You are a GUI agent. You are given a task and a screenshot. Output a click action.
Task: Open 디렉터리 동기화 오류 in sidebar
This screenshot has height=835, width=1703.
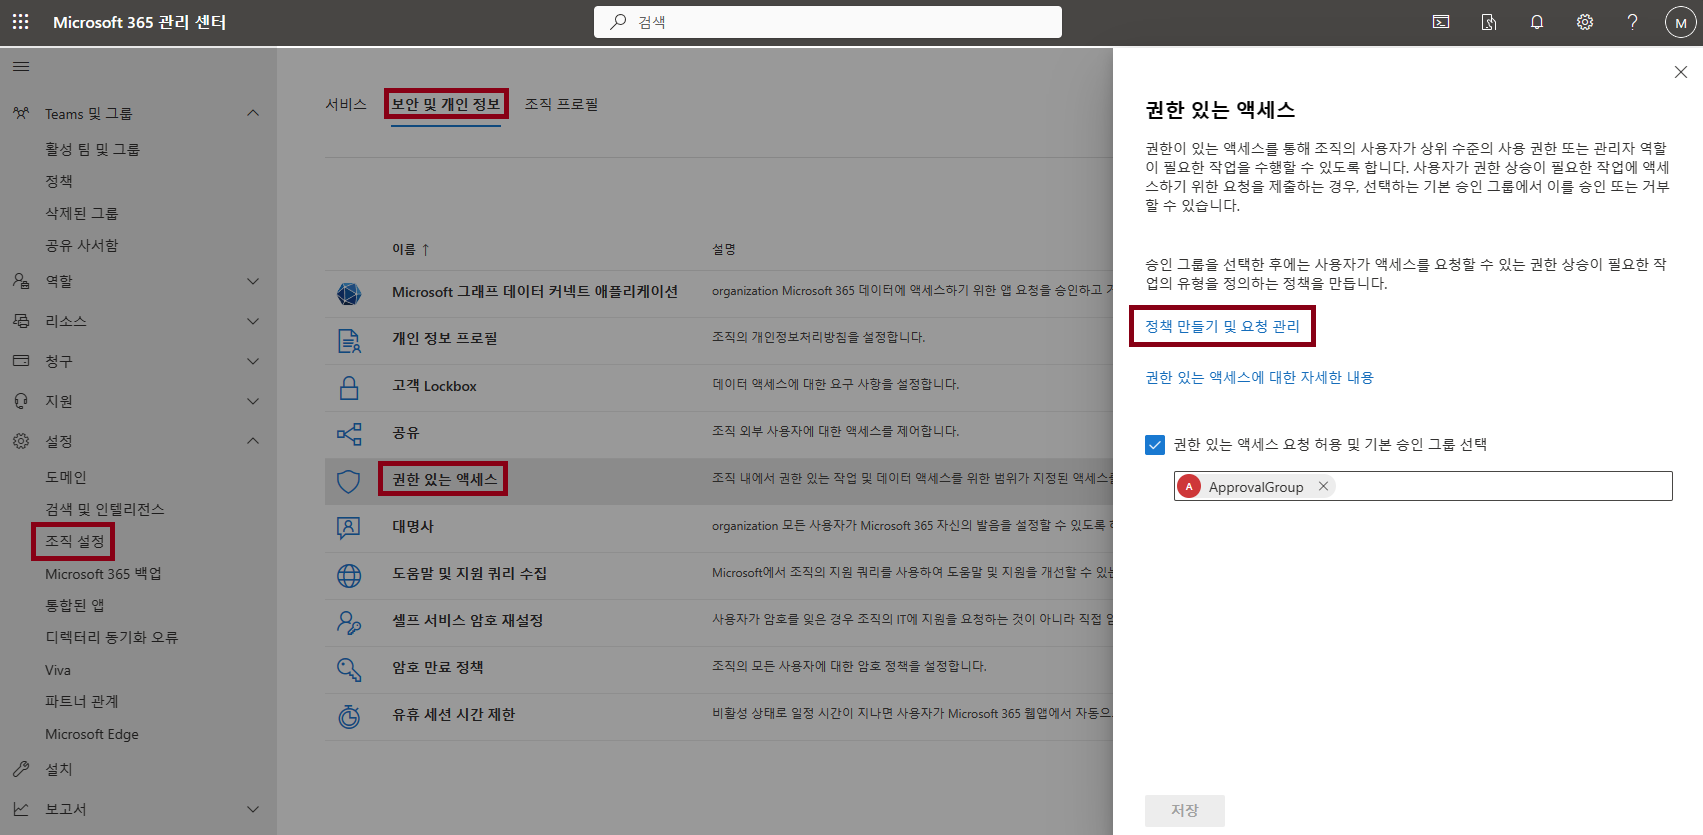pyautogui.click(x=112, y=637)
